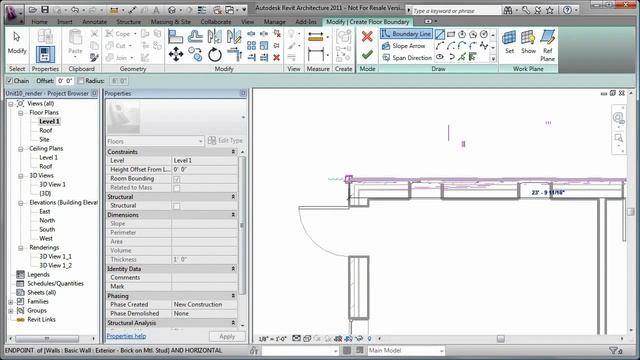640x360 pixels.
Task: Click the Edit Type button
Action: (x=225, y=141)
